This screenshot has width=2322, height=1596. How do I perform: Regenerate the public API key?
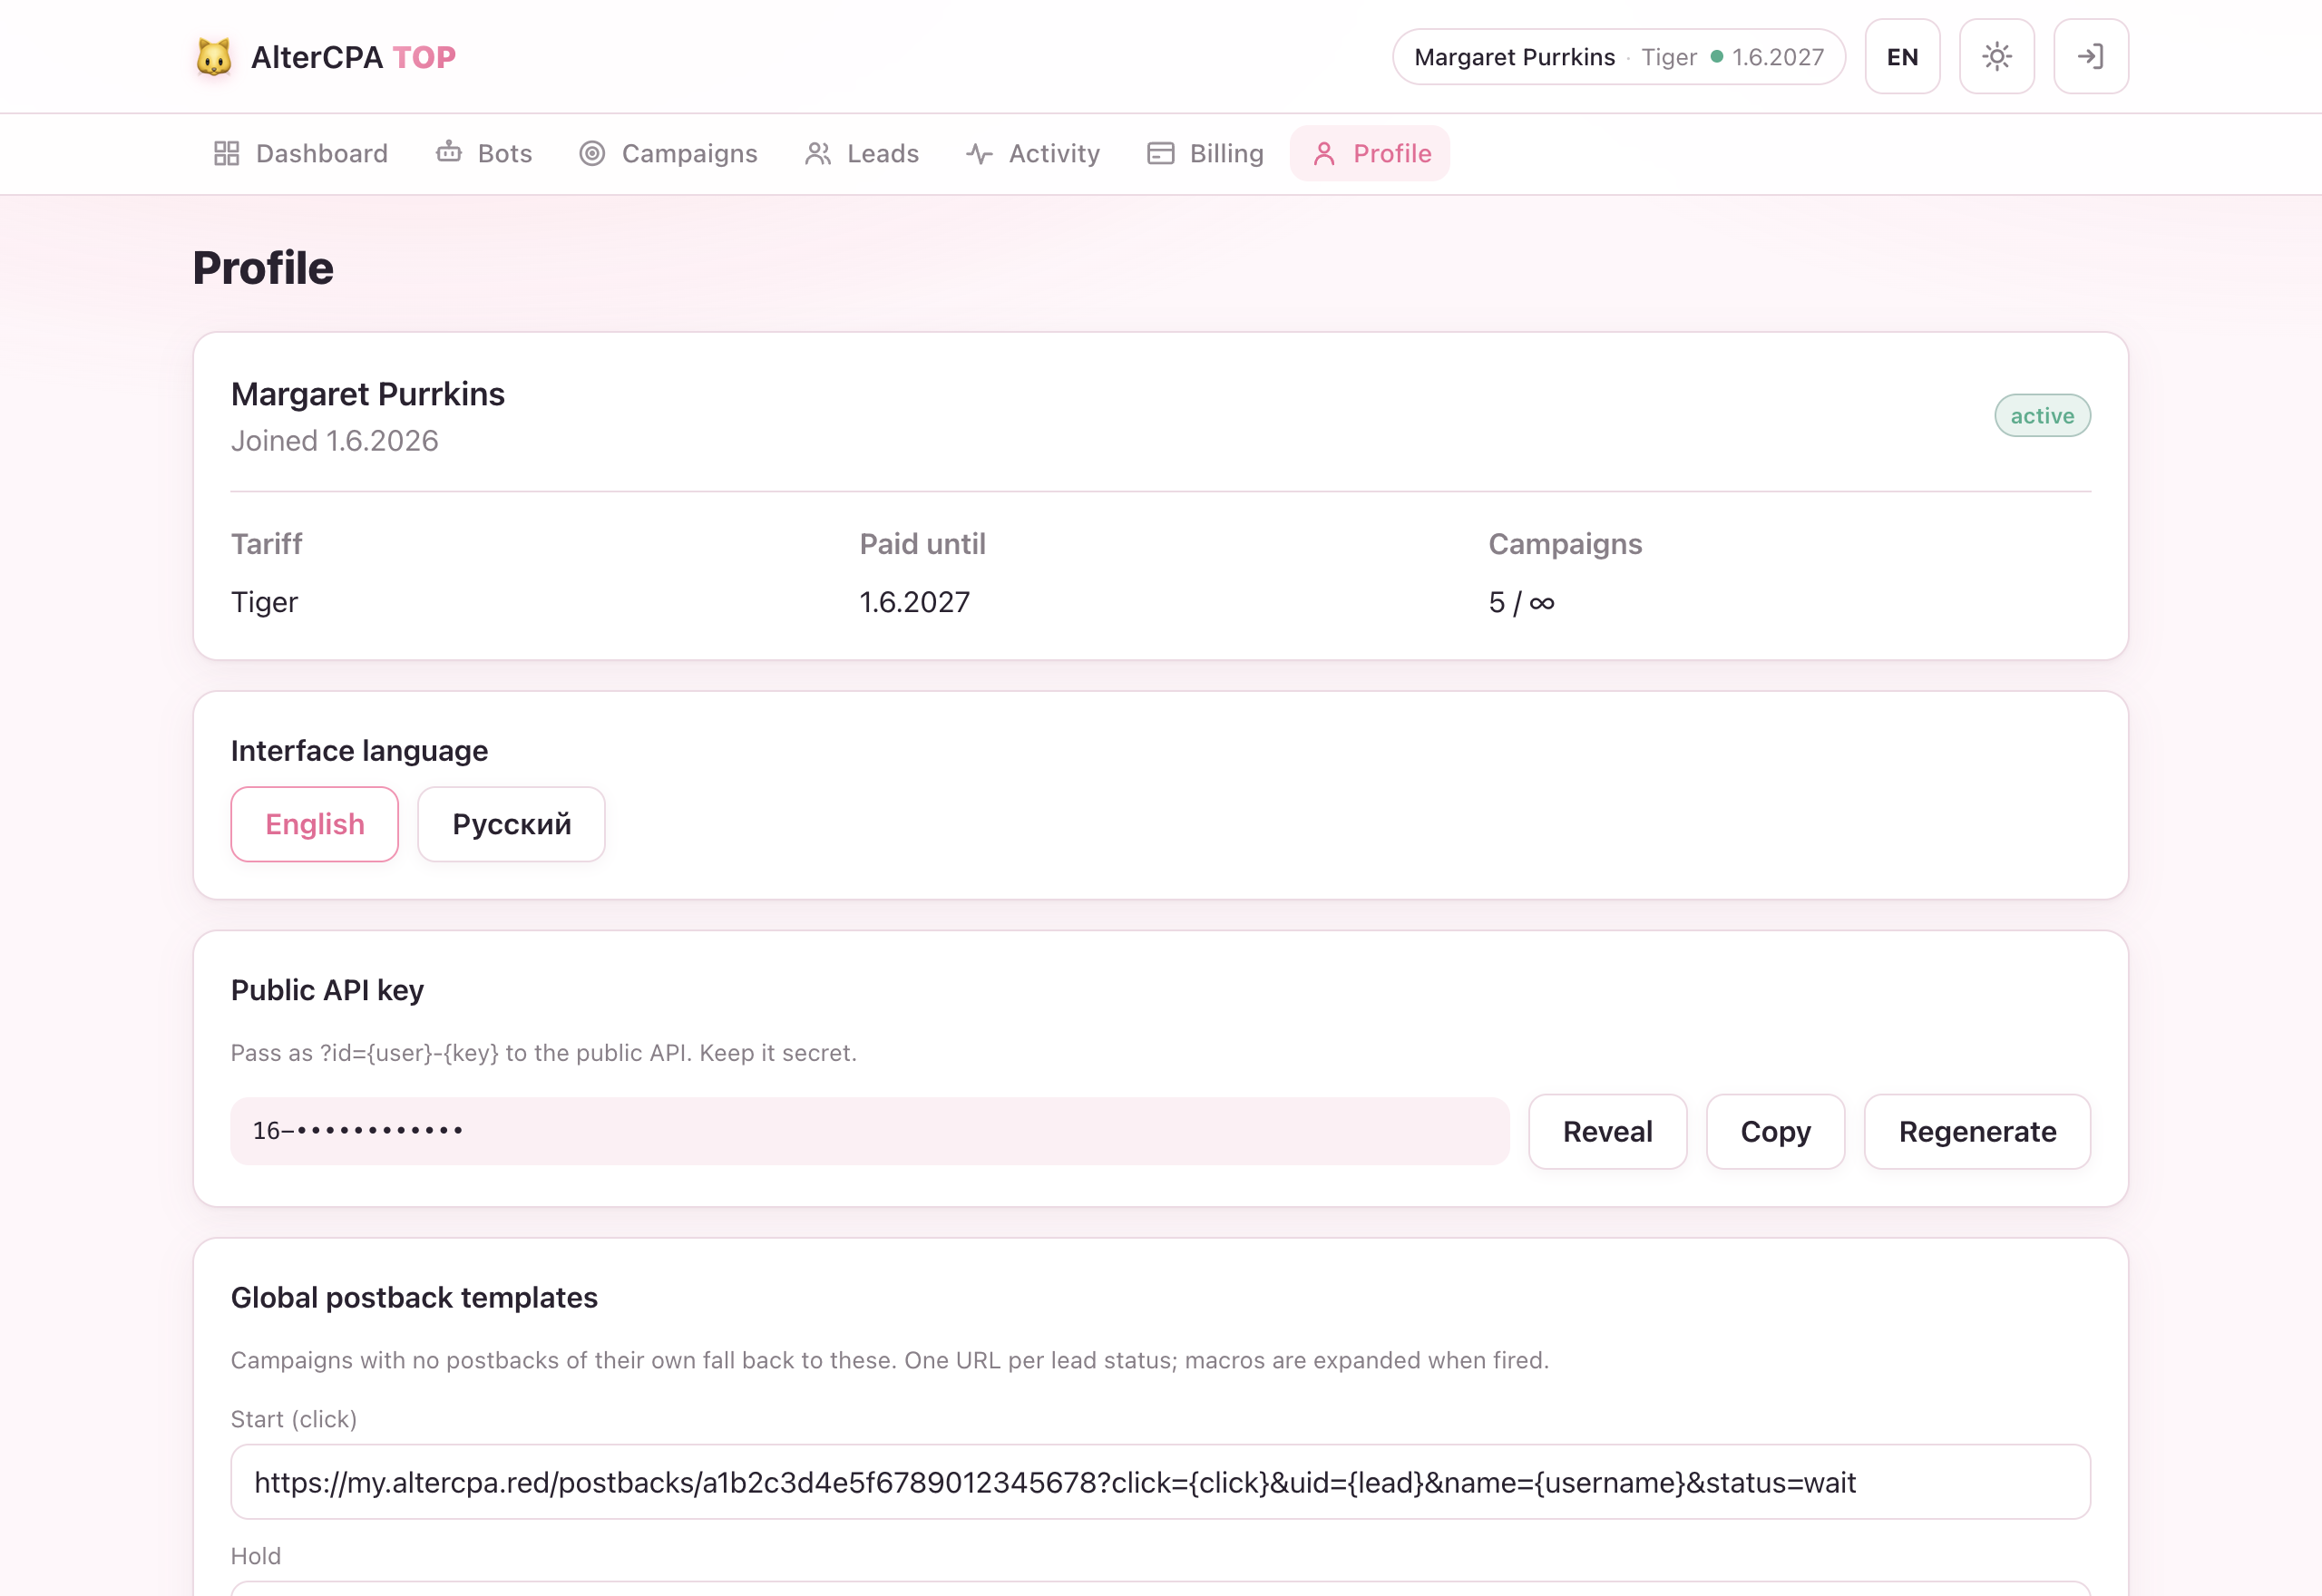pyautogui.click(x=1977, y=1131)
